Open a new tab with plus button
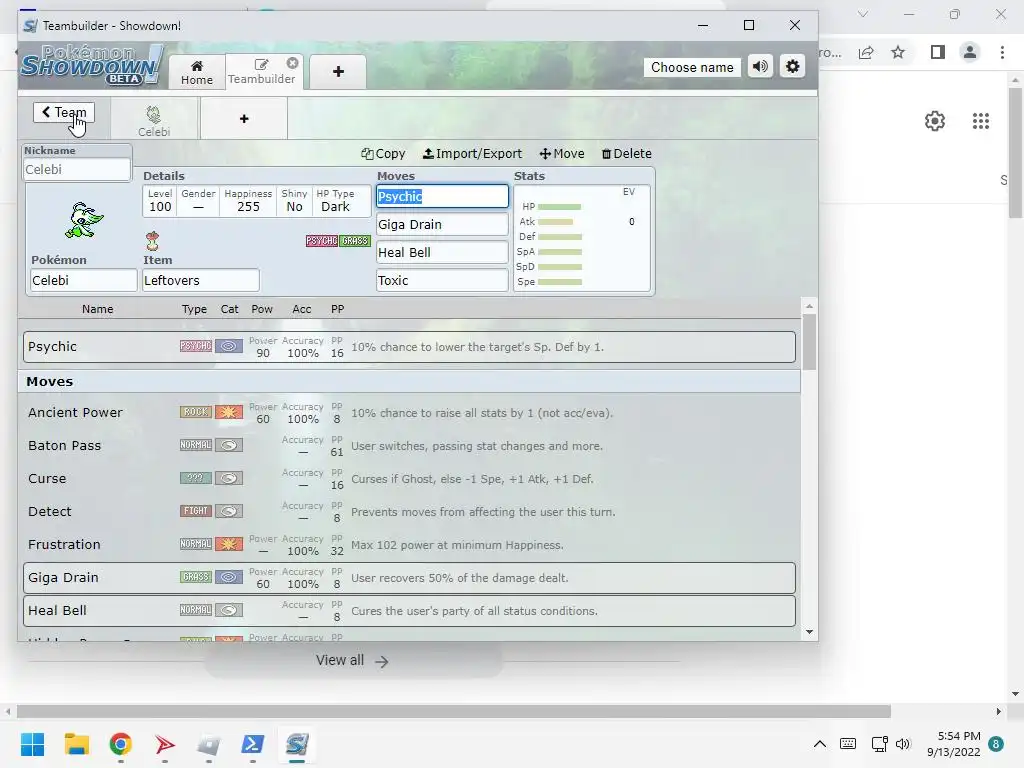 338,72
